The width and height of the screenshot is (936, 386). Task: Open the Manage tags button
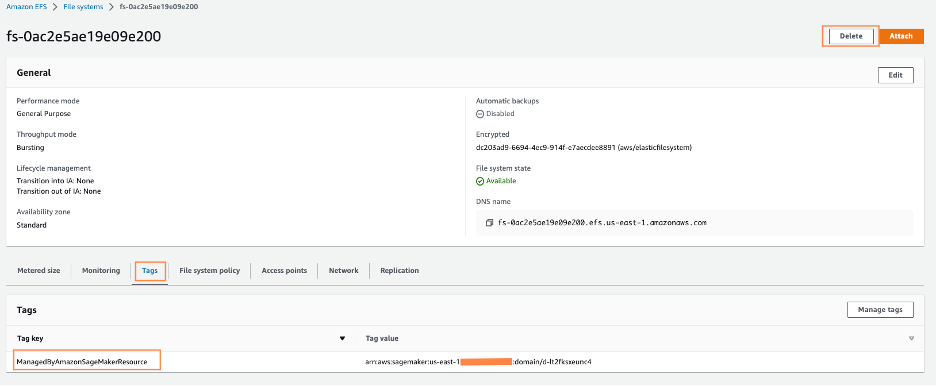point(880,310)
